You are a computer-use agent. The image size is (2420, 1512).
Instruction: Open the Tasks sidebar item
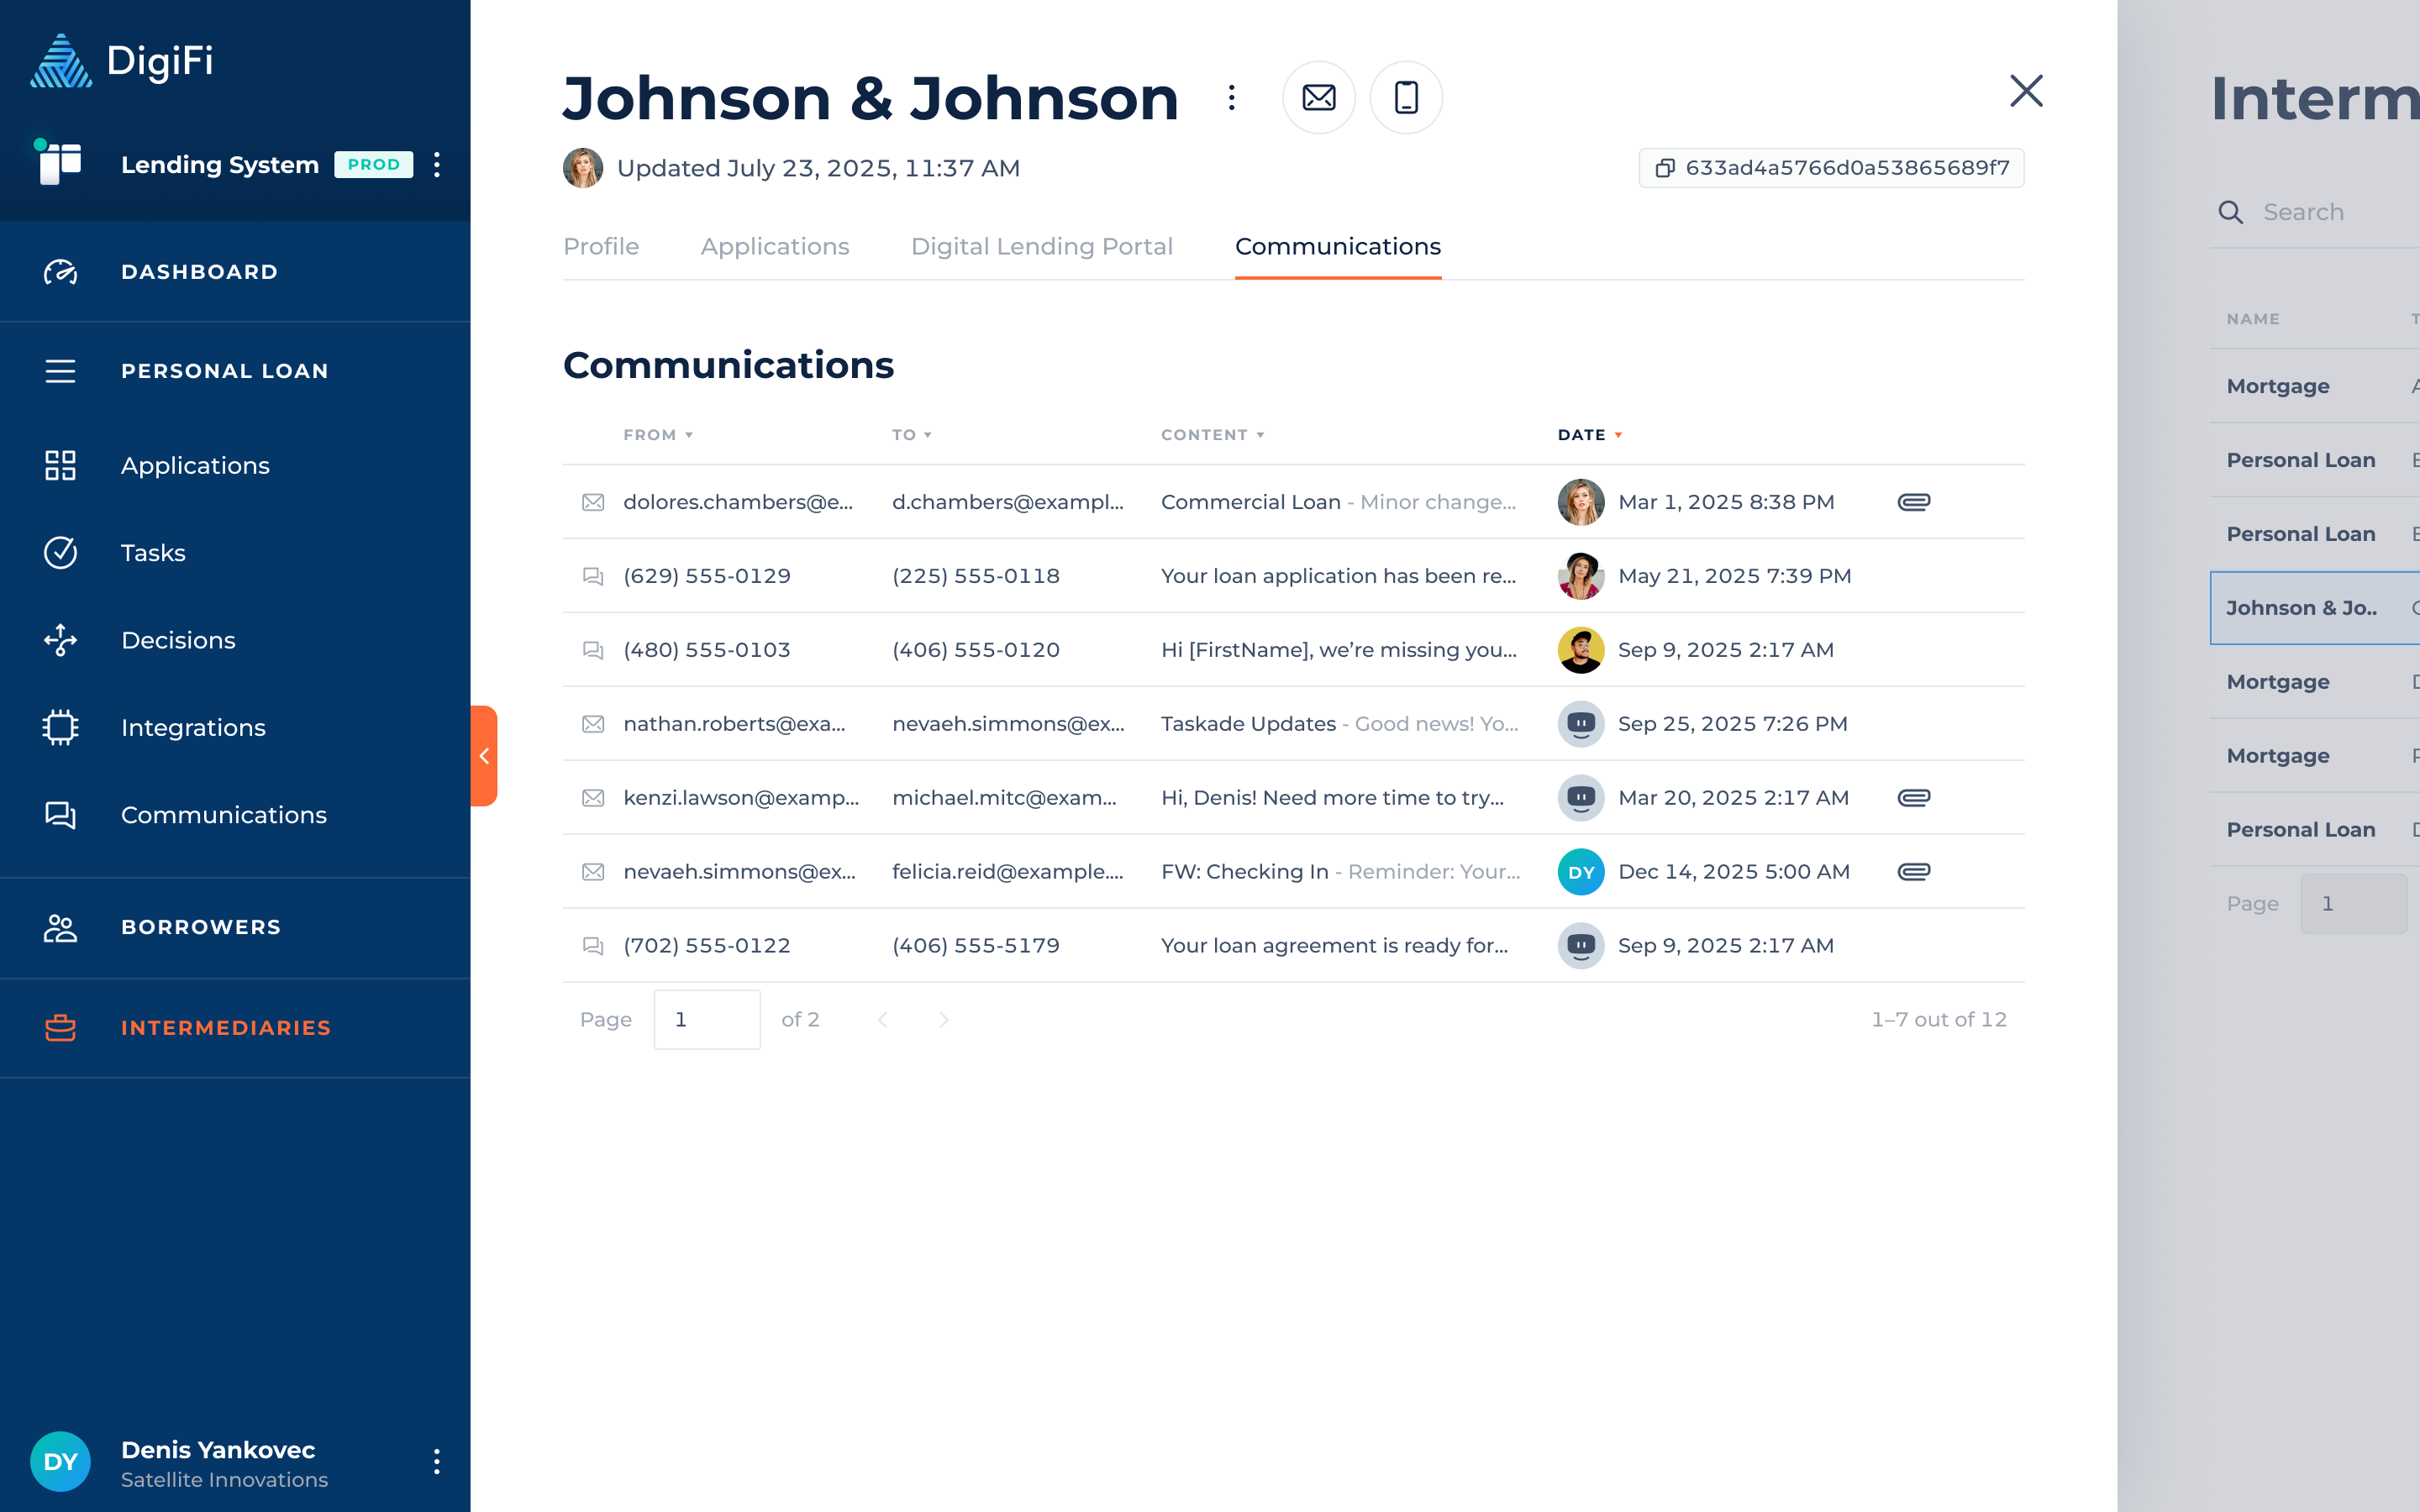[153, 553]
